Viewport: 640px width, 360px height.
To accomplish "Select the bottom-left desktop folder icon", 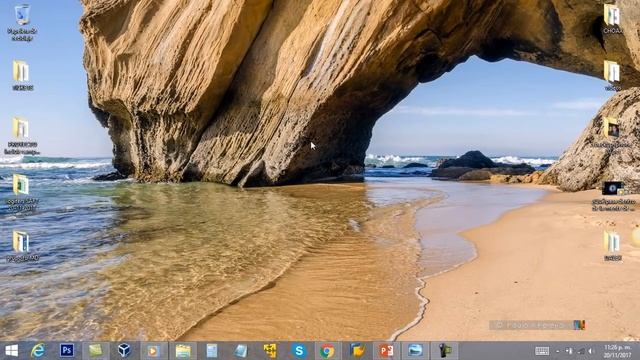I will point(22,246).
